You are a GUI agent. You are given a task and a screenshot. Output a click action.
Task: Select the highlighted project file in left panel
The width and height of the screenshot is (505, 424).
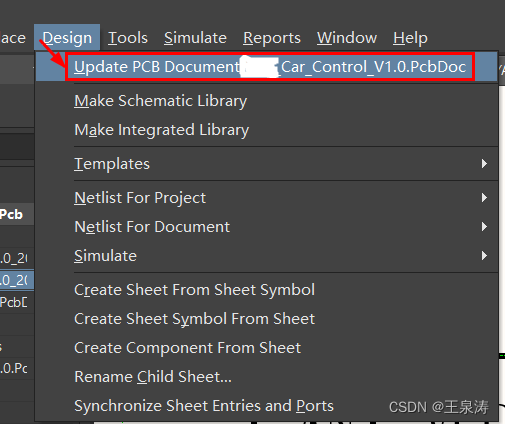pos(17,280)
